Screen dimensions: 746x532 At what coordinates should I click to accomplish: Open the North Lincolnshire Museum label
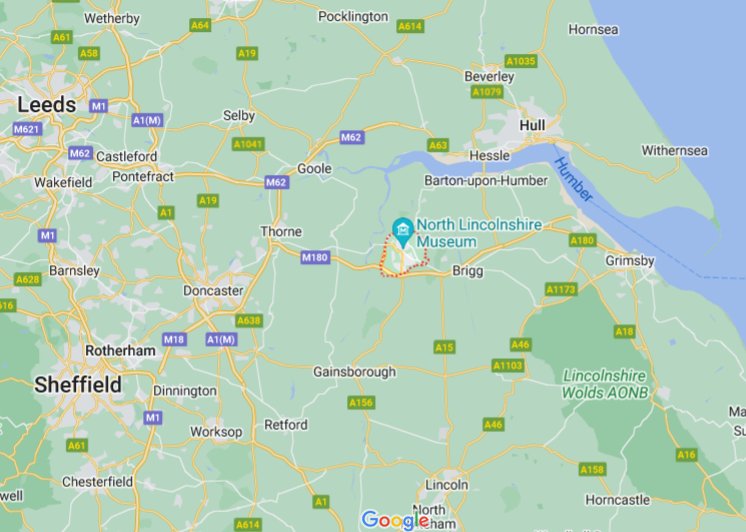click(479, 233)
